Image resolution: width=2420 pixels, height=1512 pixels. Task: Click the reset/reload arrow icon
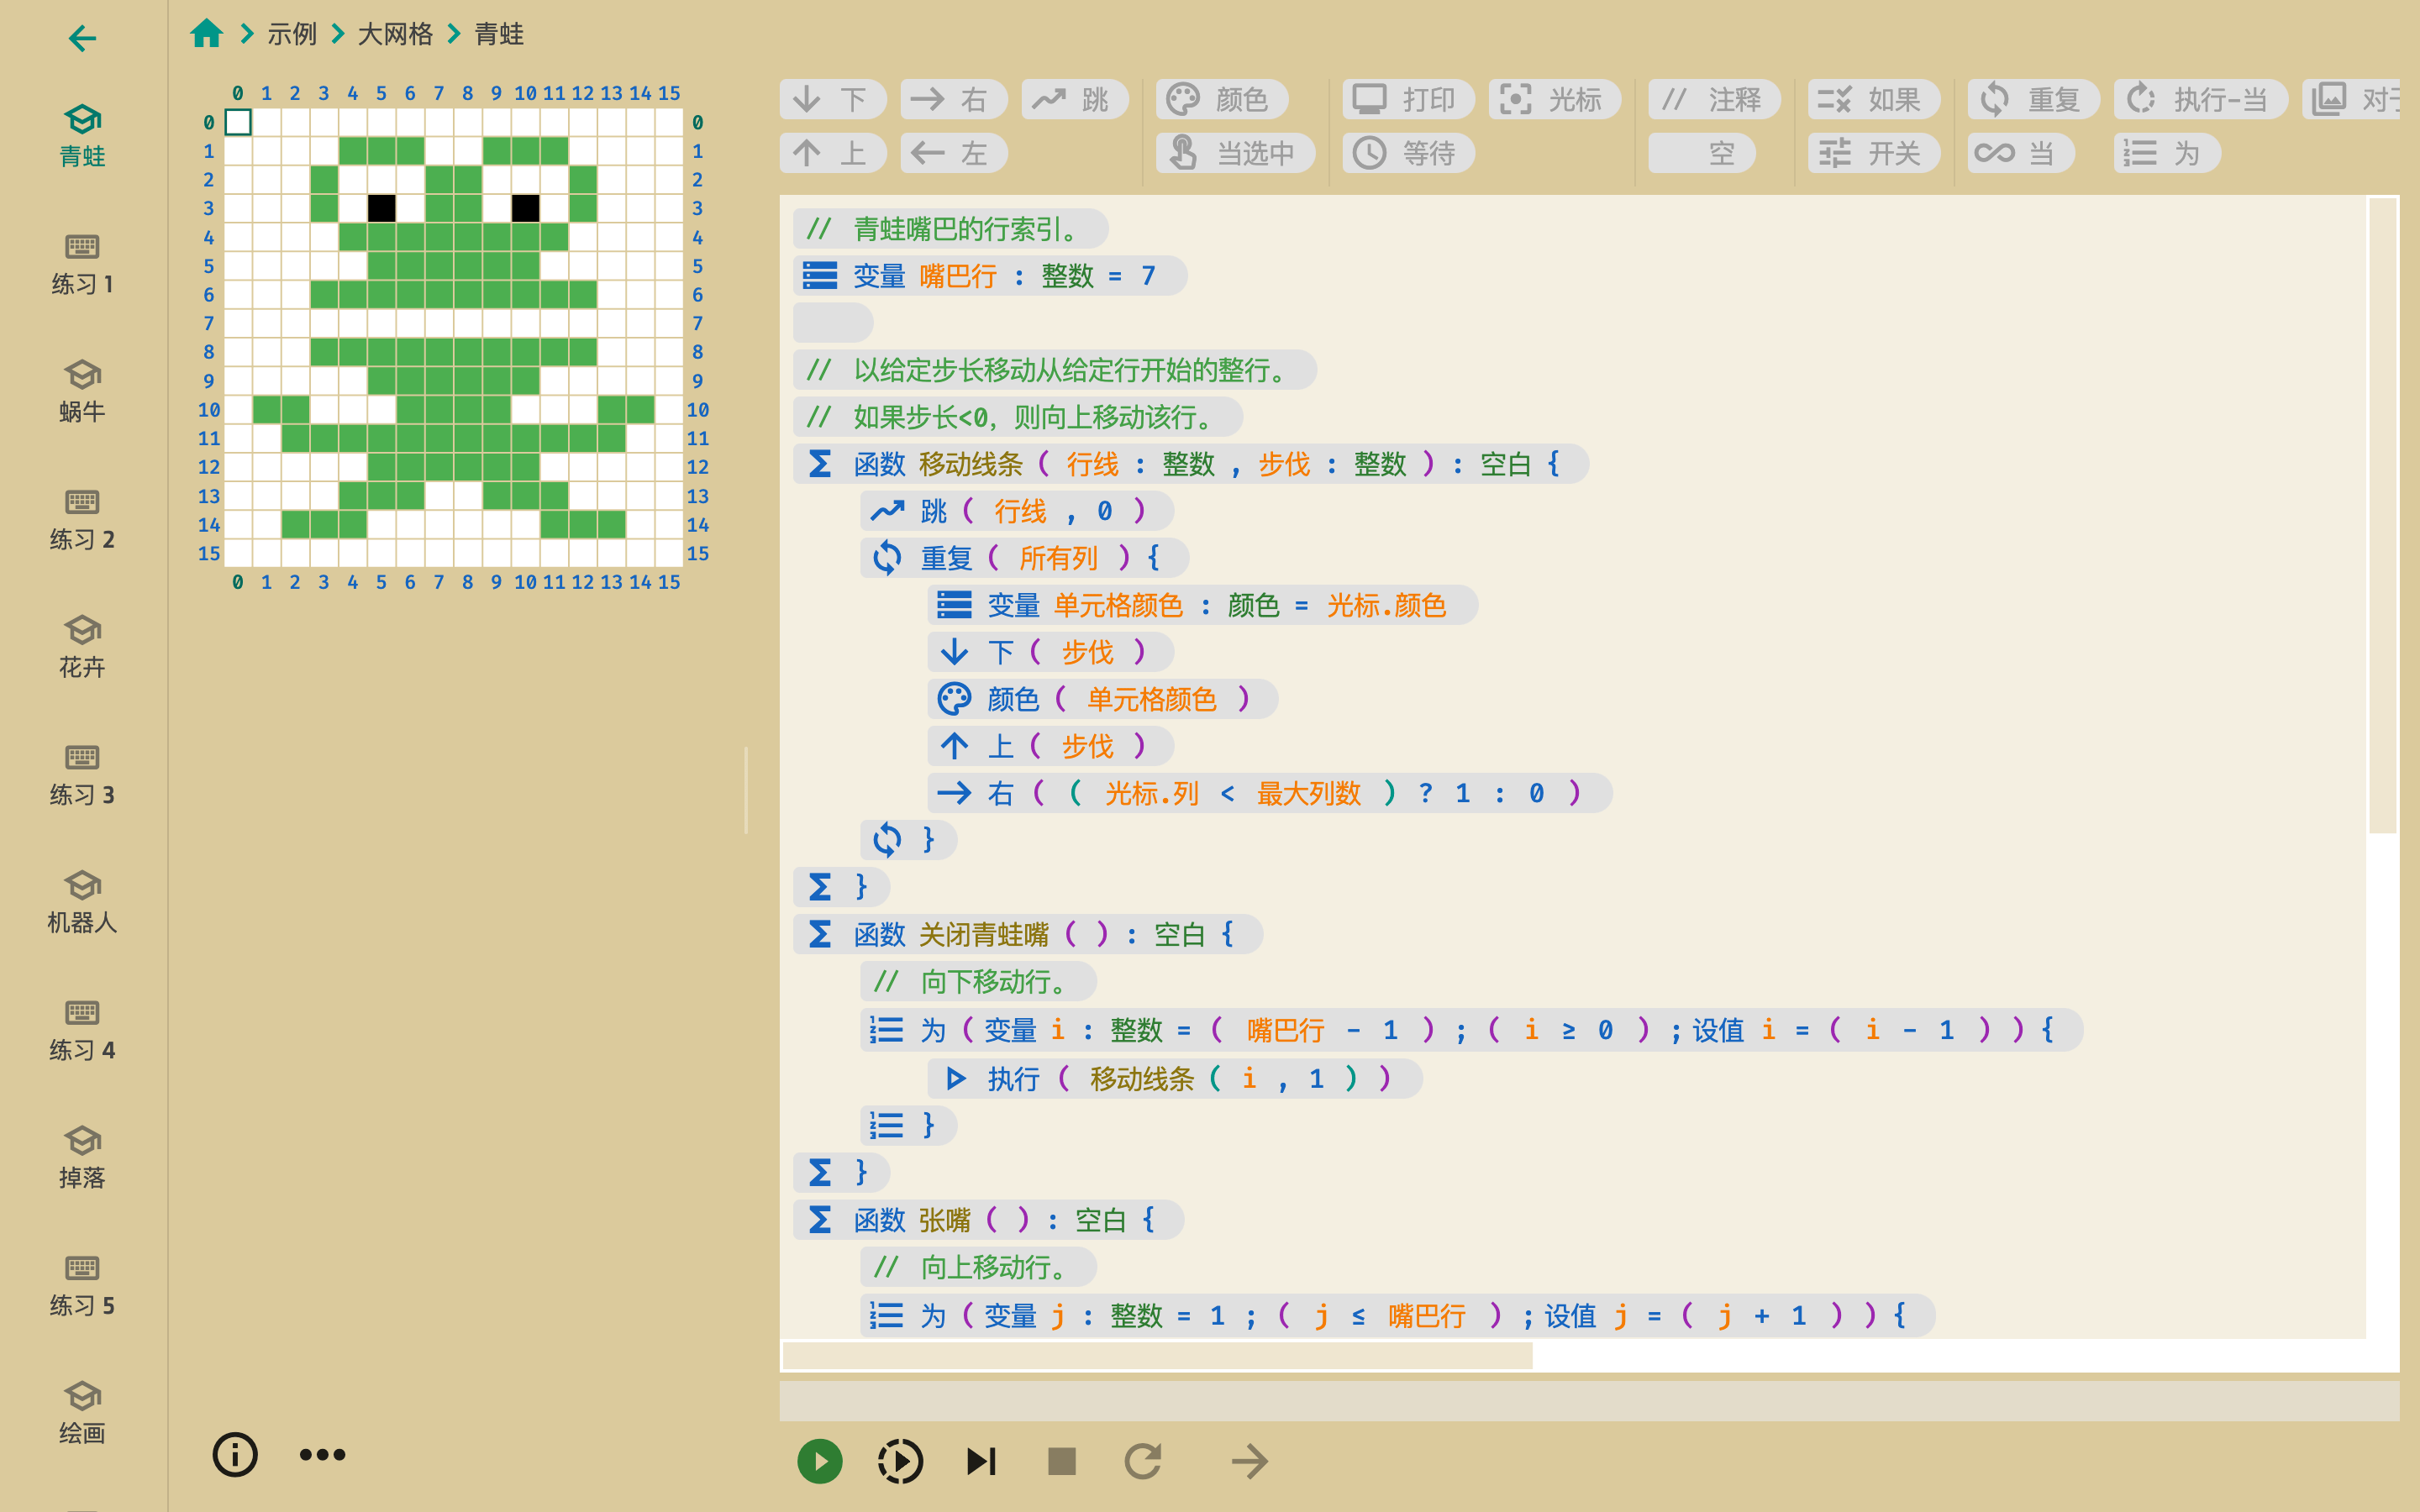point(1143,1461)
